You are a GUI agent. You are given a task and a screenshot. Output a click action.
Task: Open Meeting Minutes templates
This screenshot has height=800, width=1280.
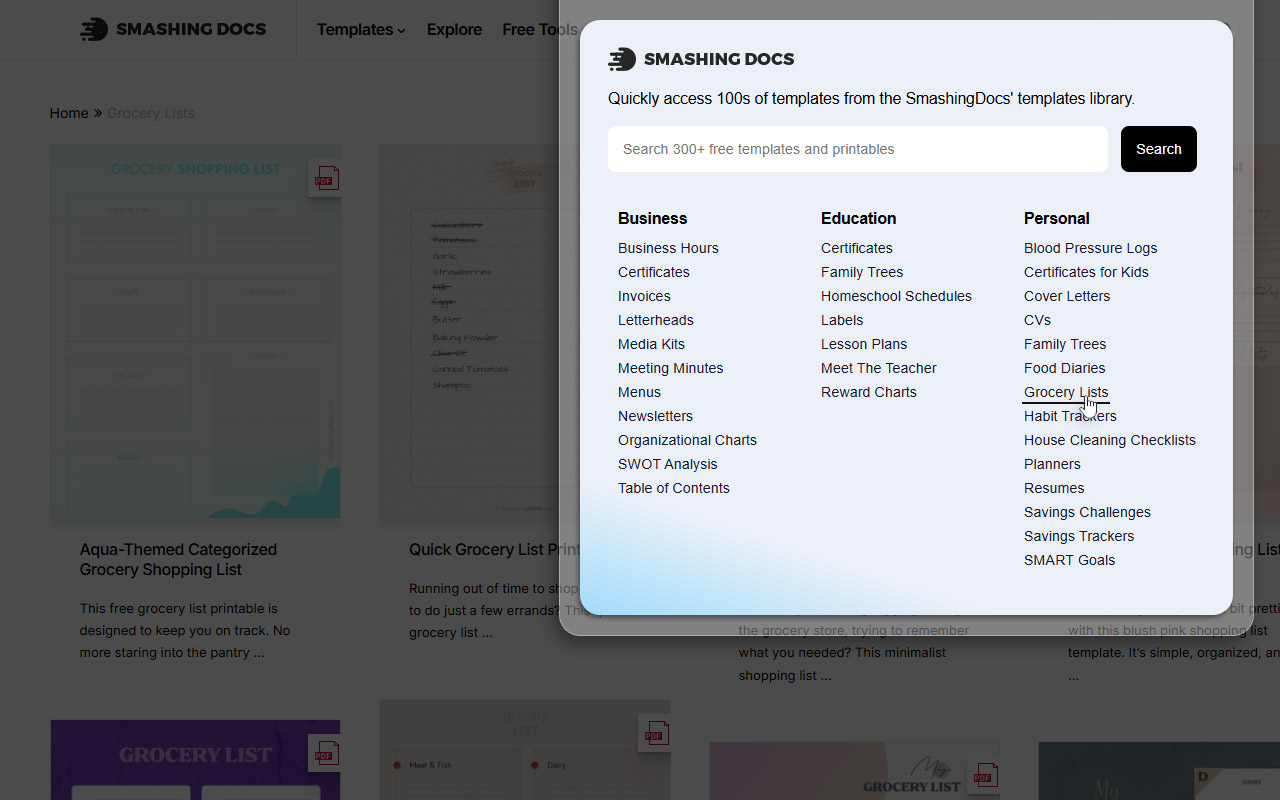[x=671, y=368]
